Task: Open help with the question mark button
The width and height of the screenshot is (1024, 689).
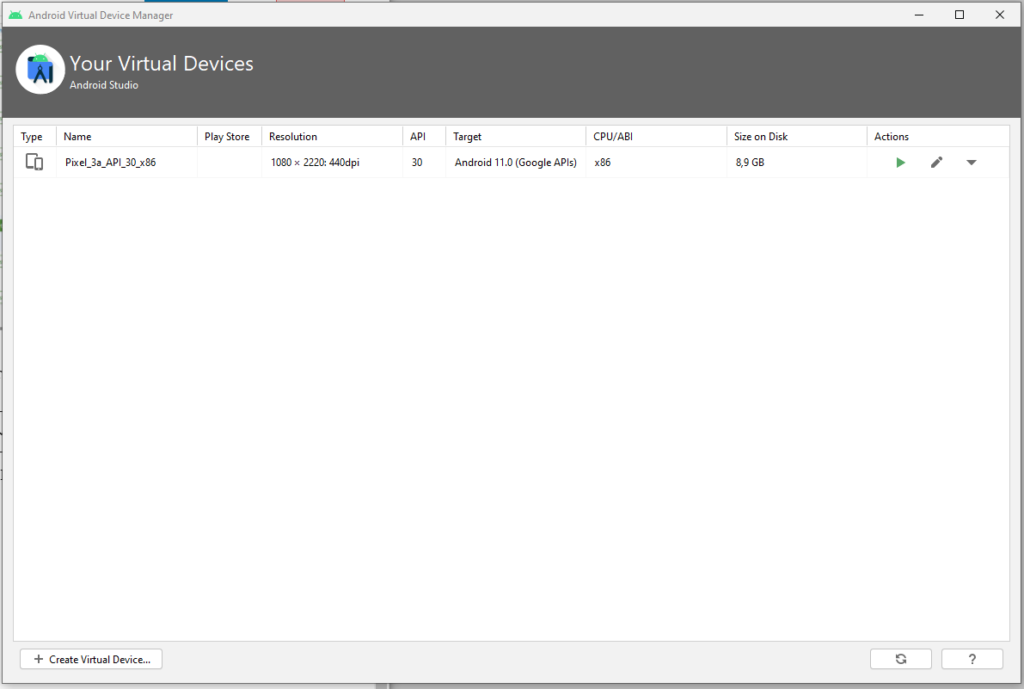Action: (x=972, y=659)
